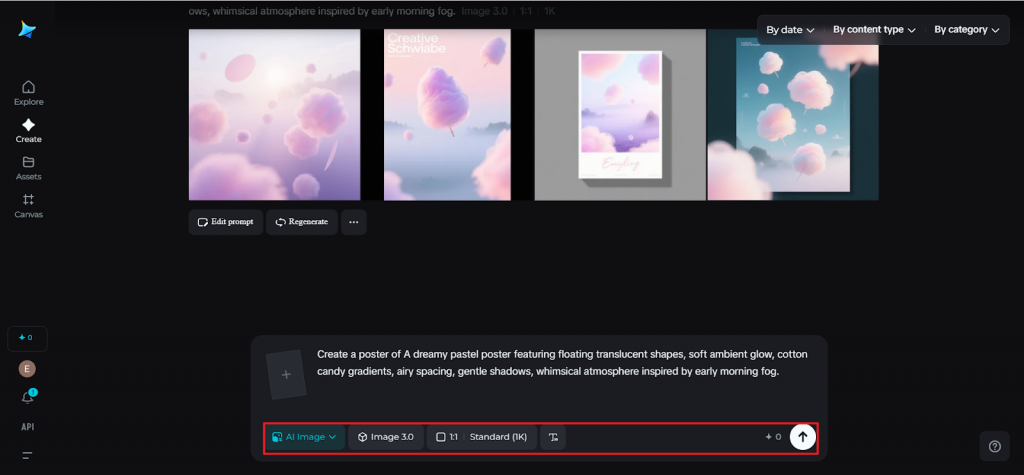
Task: Submit the prompt with the arrow button
Action: click(802, 437)
